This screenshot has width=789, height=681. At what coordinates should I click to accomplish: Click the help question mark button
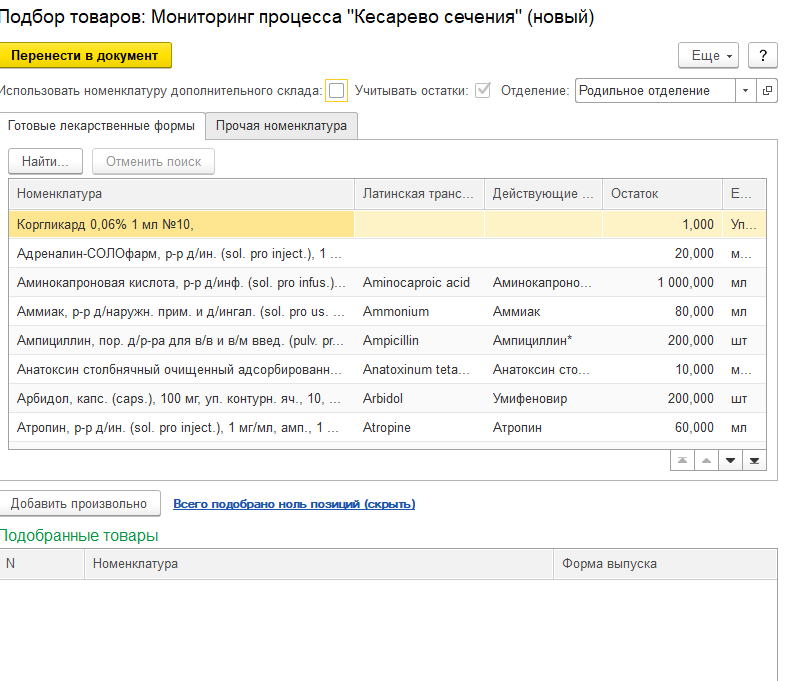[762, 56]
